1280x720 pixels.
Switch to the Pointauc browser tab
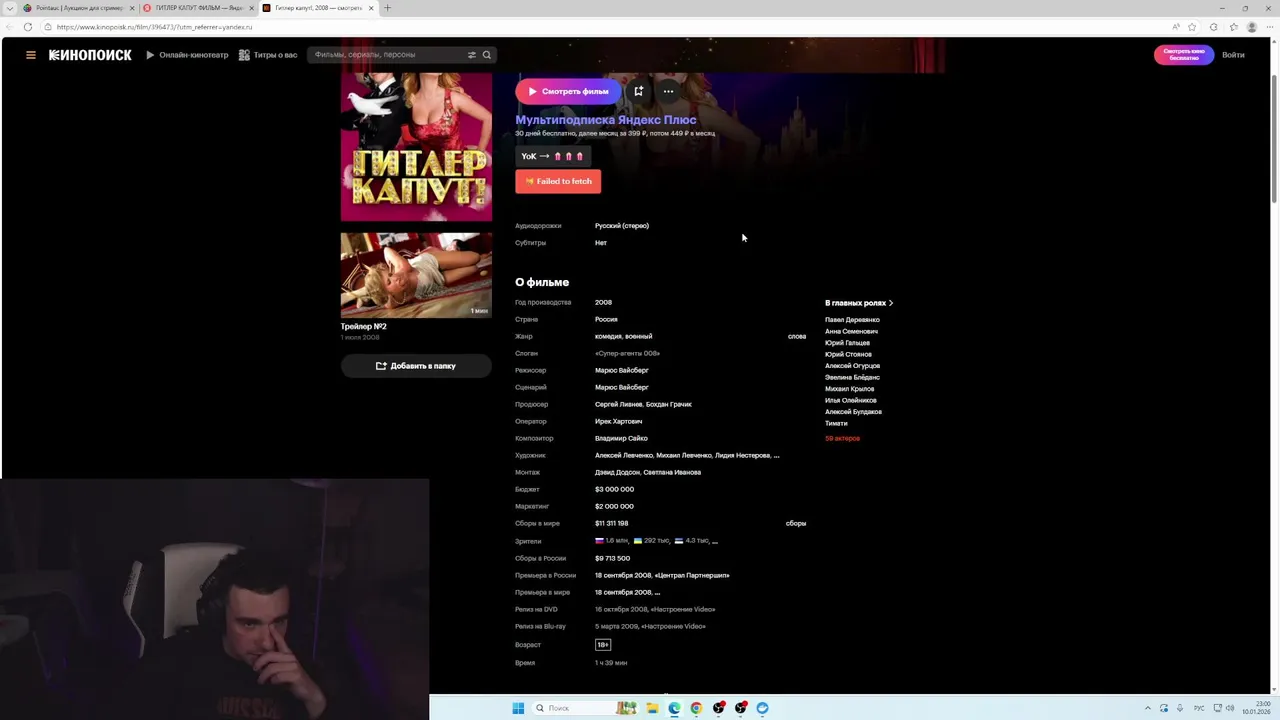[x=78, y=8]
